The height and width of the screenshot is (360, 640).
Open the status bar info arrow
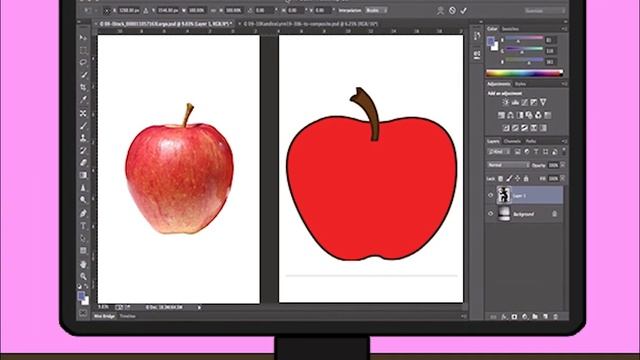[x=199, y=307]
